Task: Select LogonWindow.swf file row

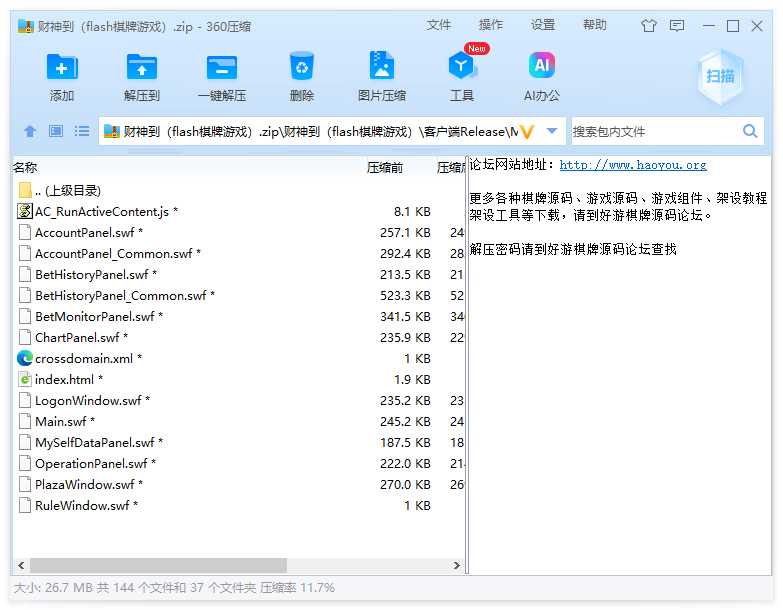Action: (240, 400)
